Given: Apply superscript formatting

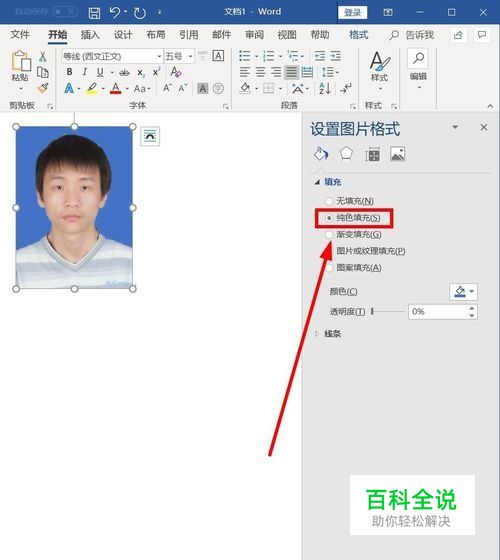Looking at the screenshot, I should point(156,72).
